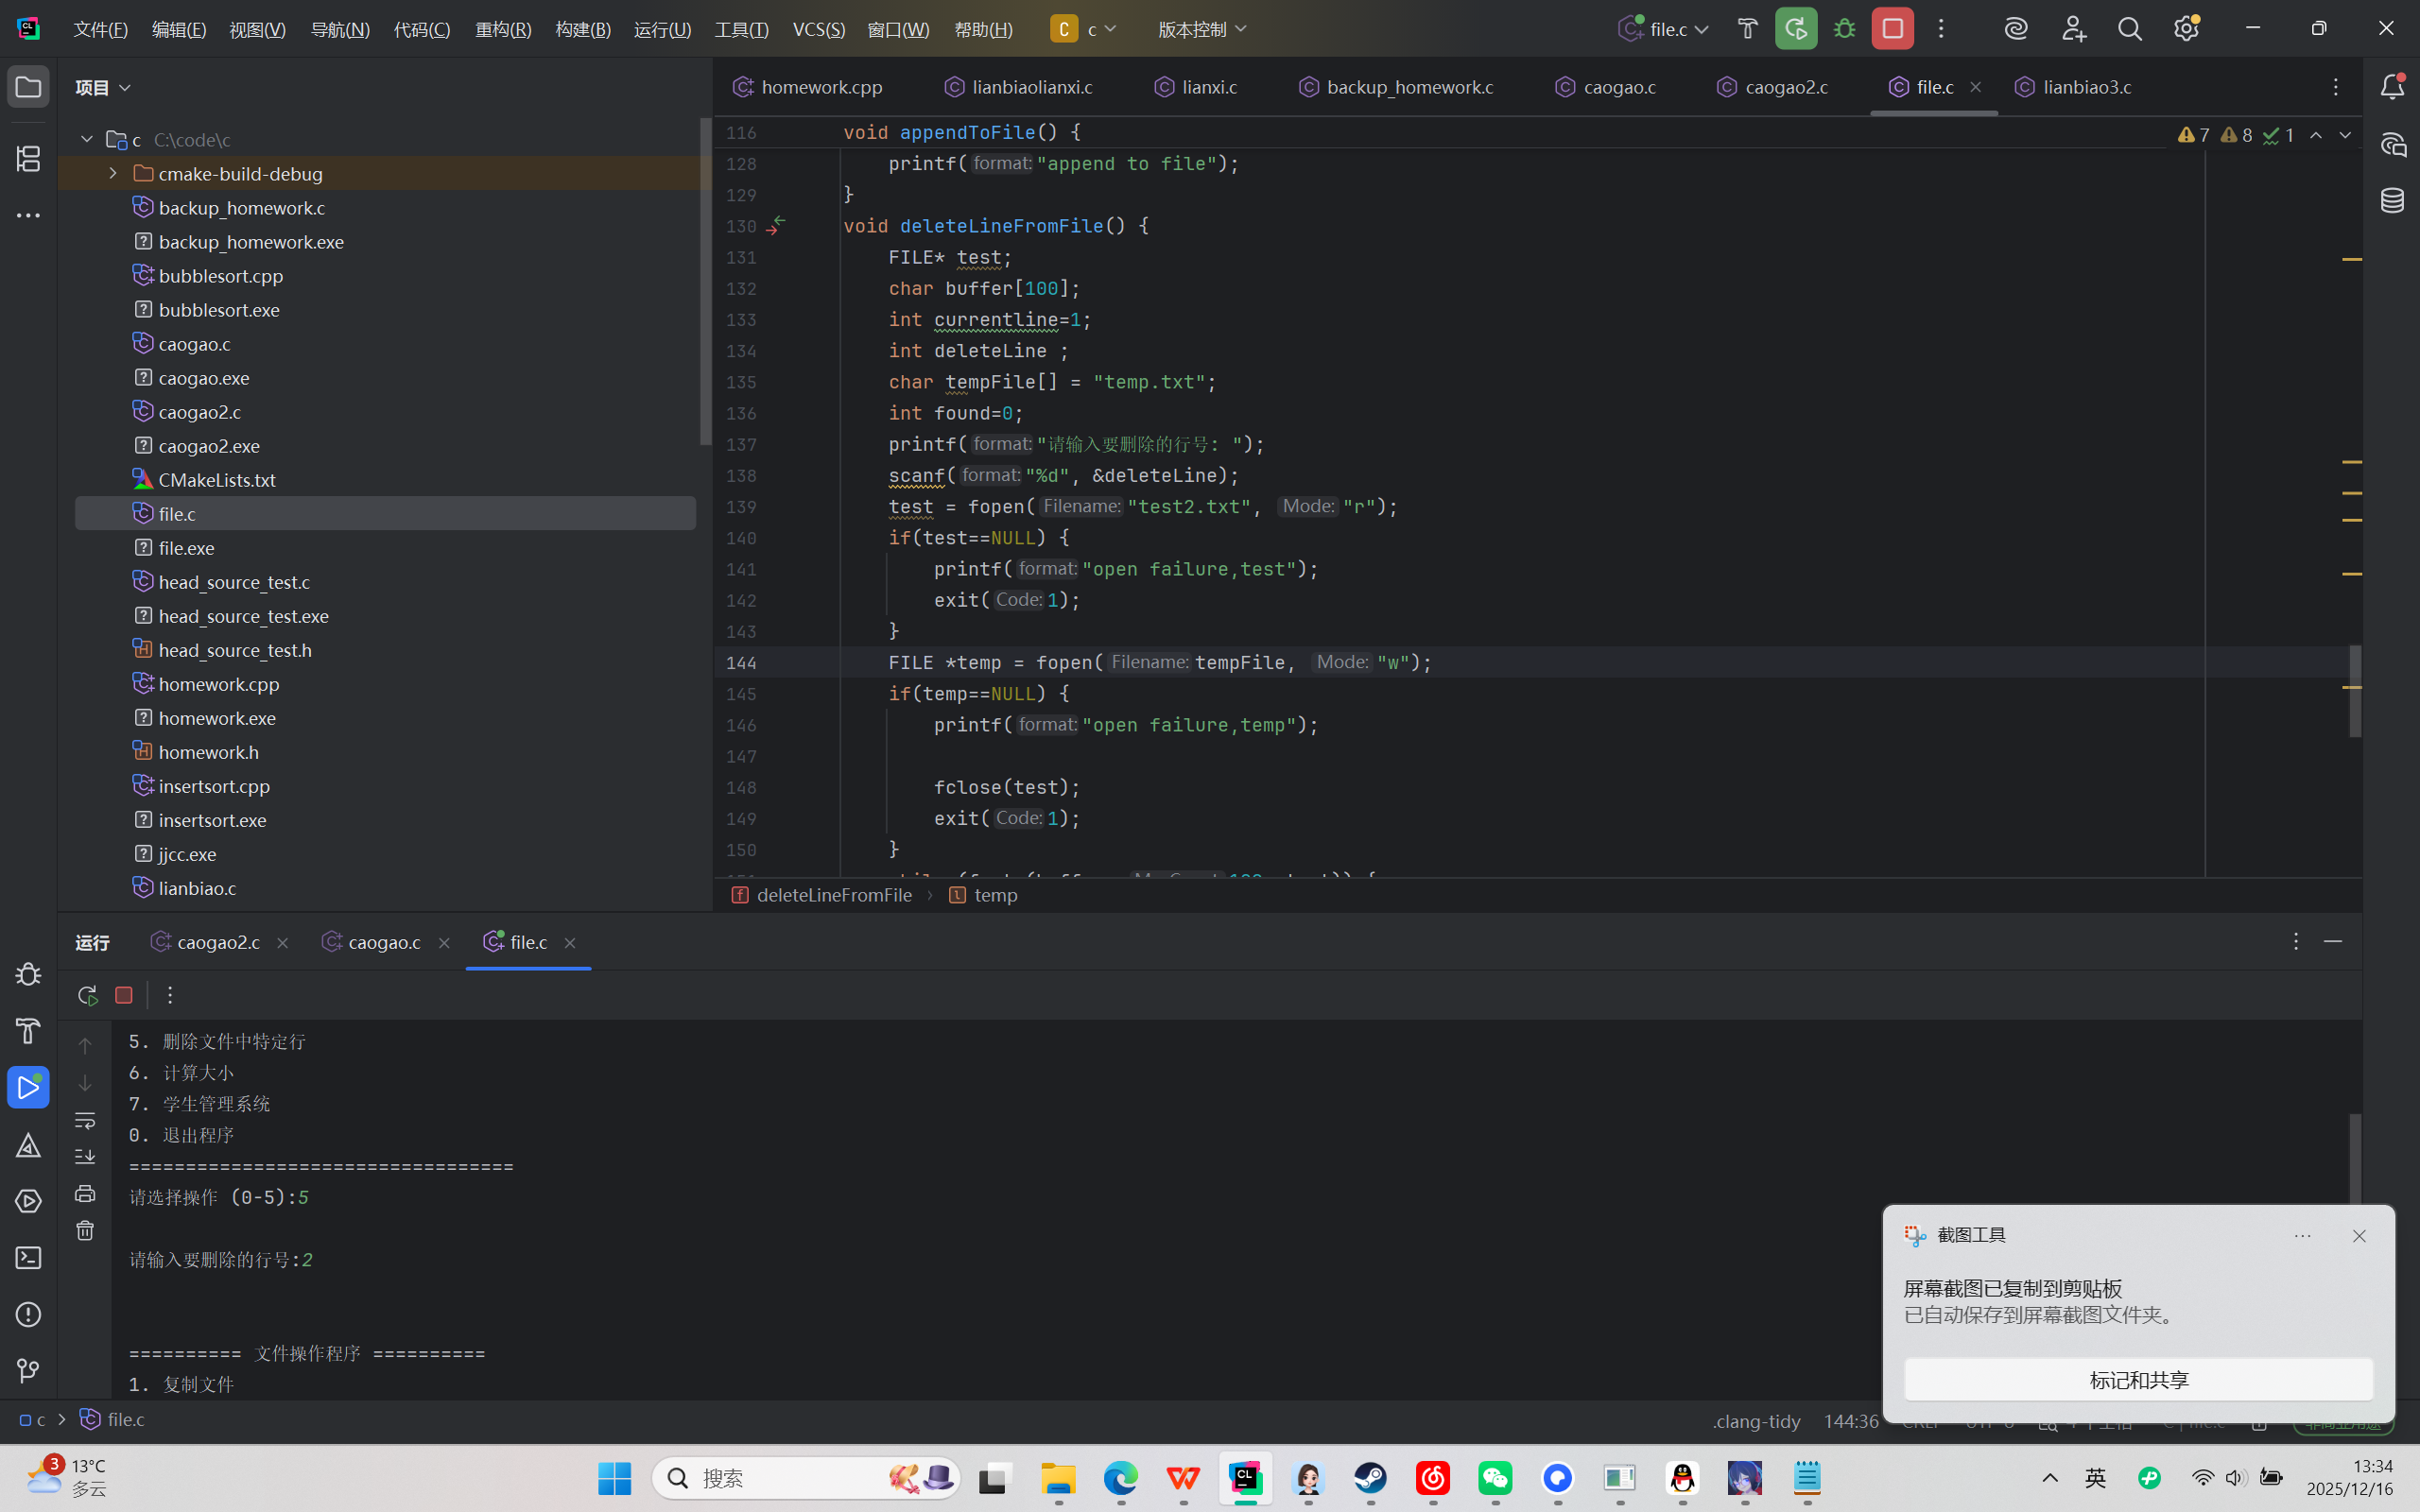
Task: Toggle scroll to end in run console
Action: click(85, 1157)
